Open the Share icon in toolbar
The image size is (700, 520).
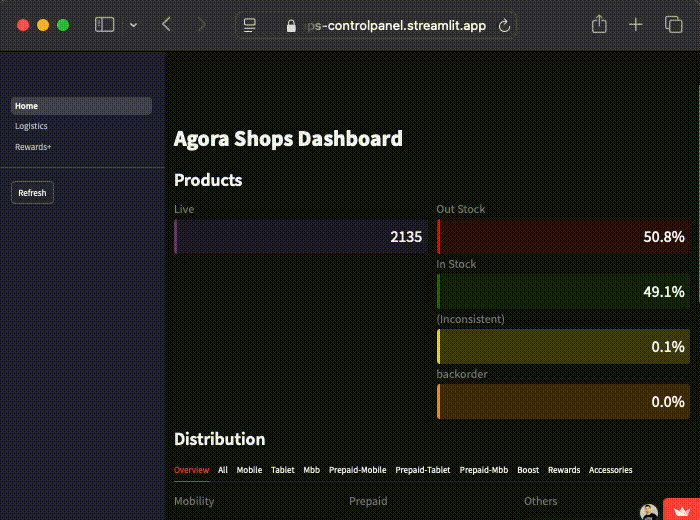(x=599, y=24)
